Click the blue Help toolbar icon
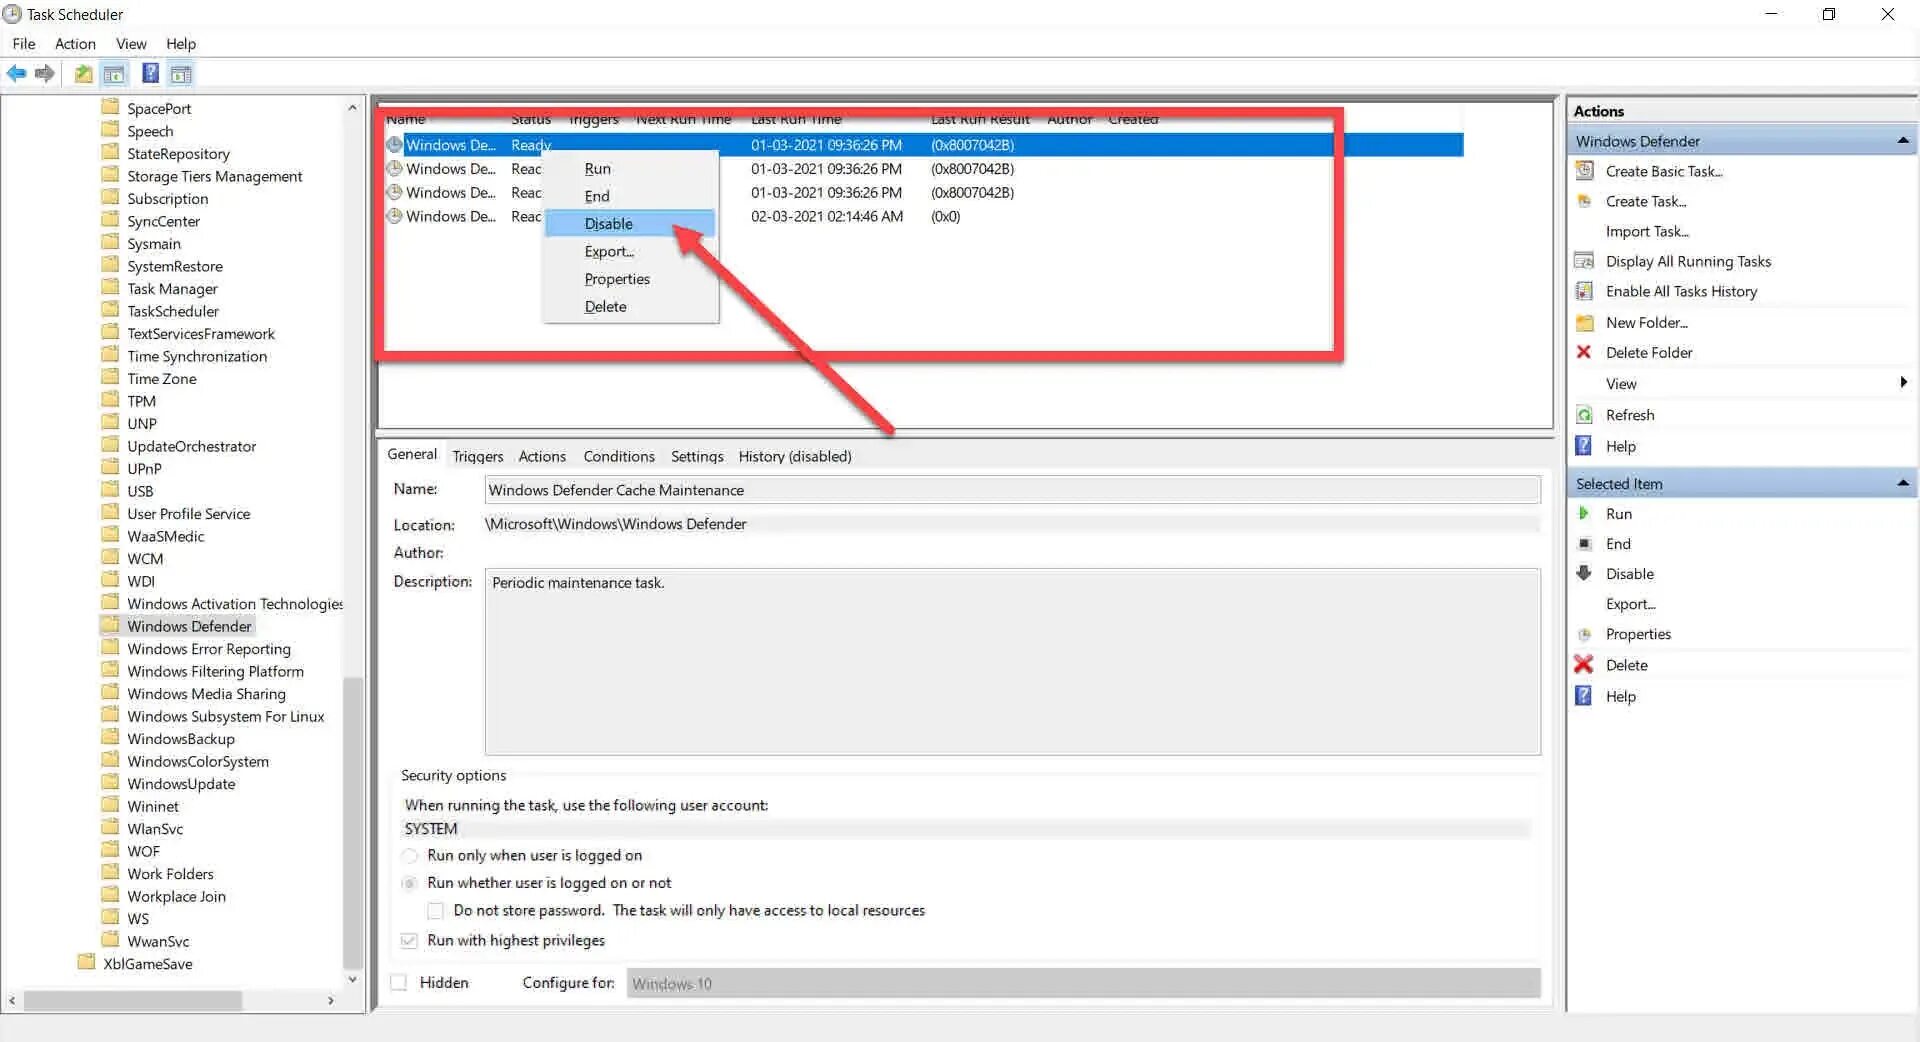The width and height of the screenshot is (1920, 1042). (x=151, y=74)
